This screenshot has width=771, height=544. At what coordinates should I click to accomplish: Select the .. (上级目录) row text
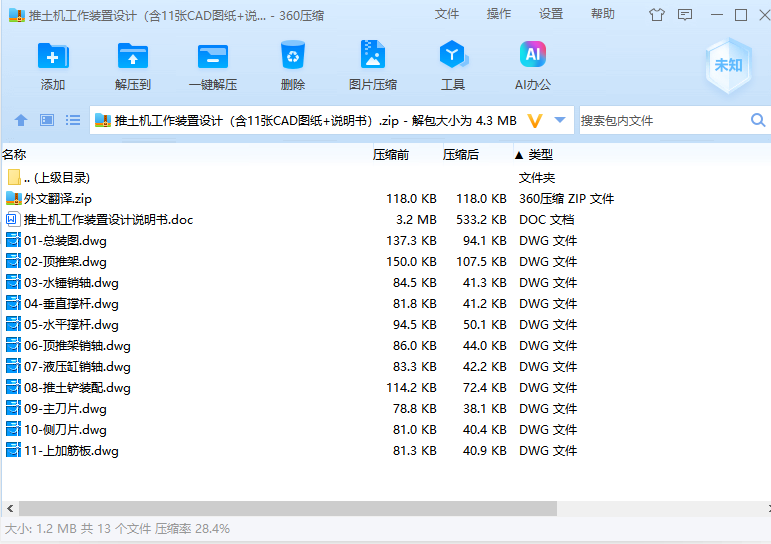57,178
